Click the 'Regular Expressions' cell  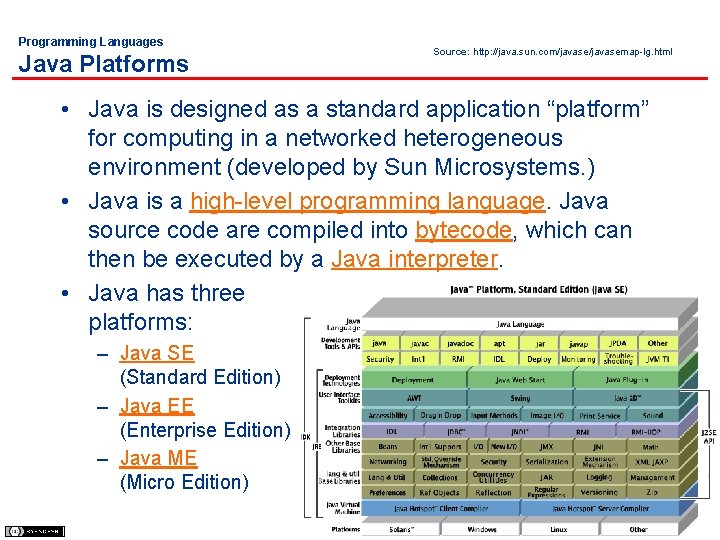coord(546,492)
